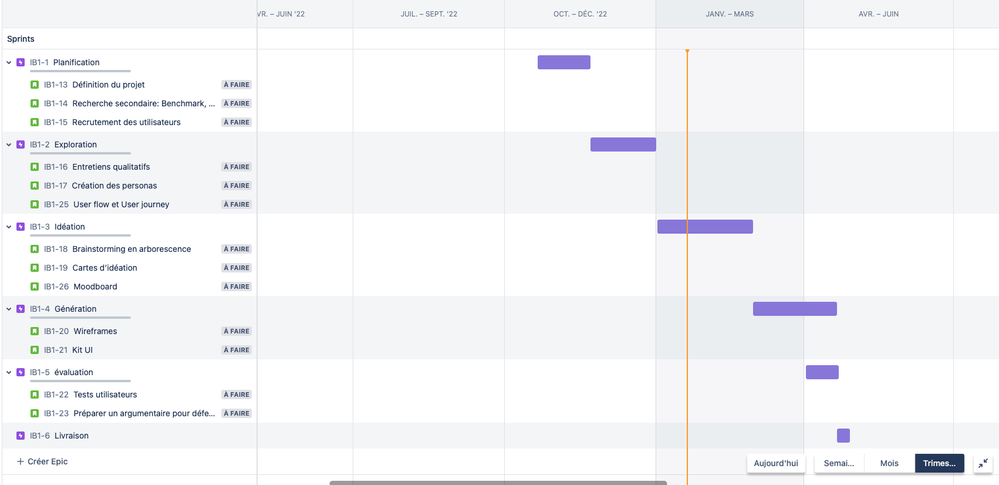Open status À FAIRE for Définition du projet
This screenshot has height=485, width=999.
[236, 85]
